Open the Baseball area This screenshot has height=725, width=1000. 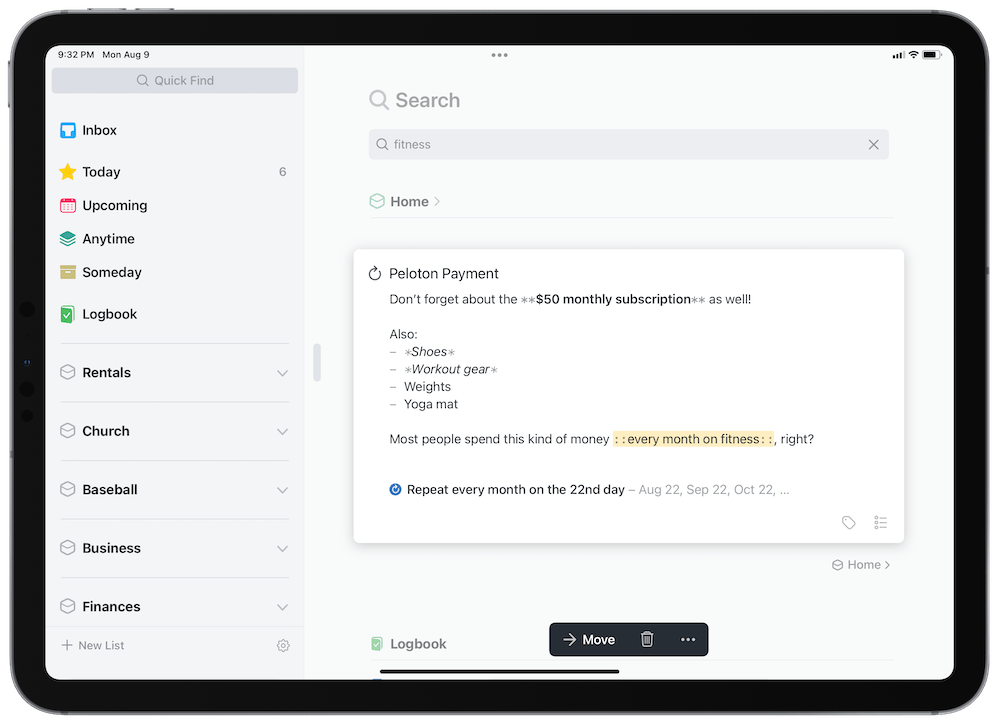[x=110, y=490]
